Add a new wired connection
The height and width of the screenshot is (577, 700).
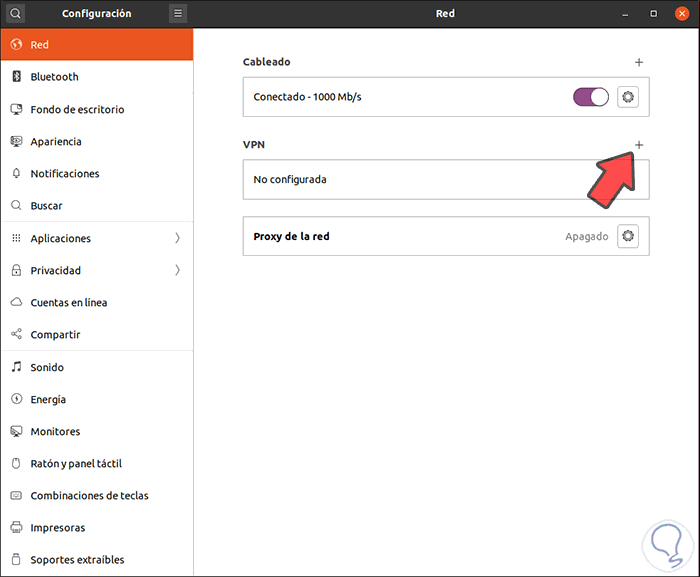tap(639, 62)
